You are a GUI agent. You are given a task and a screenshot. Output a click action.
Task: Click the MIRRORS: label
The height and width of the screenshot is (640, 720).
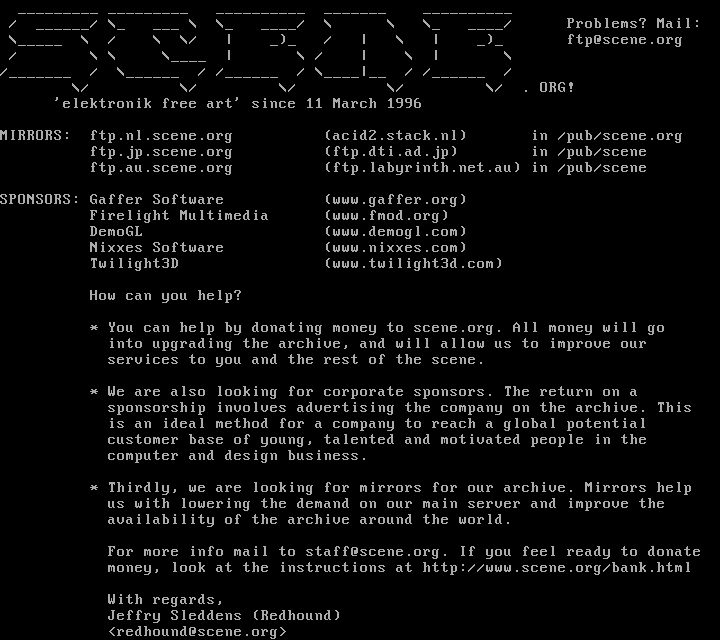tap(35, 136)
